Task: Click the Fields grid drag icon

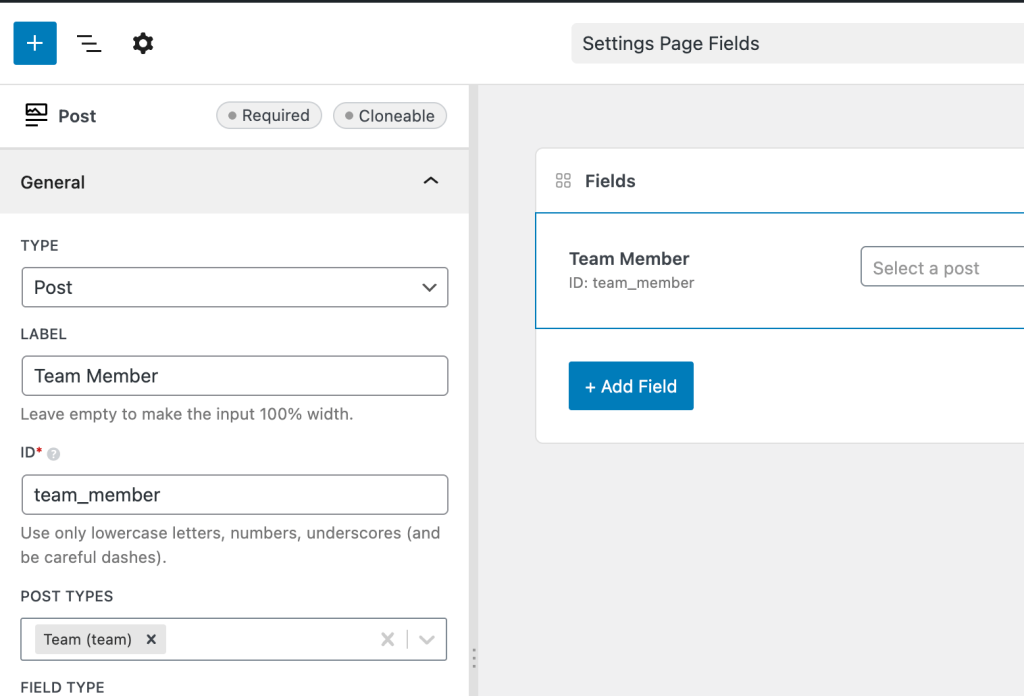Action: click(x=563, y=181)
